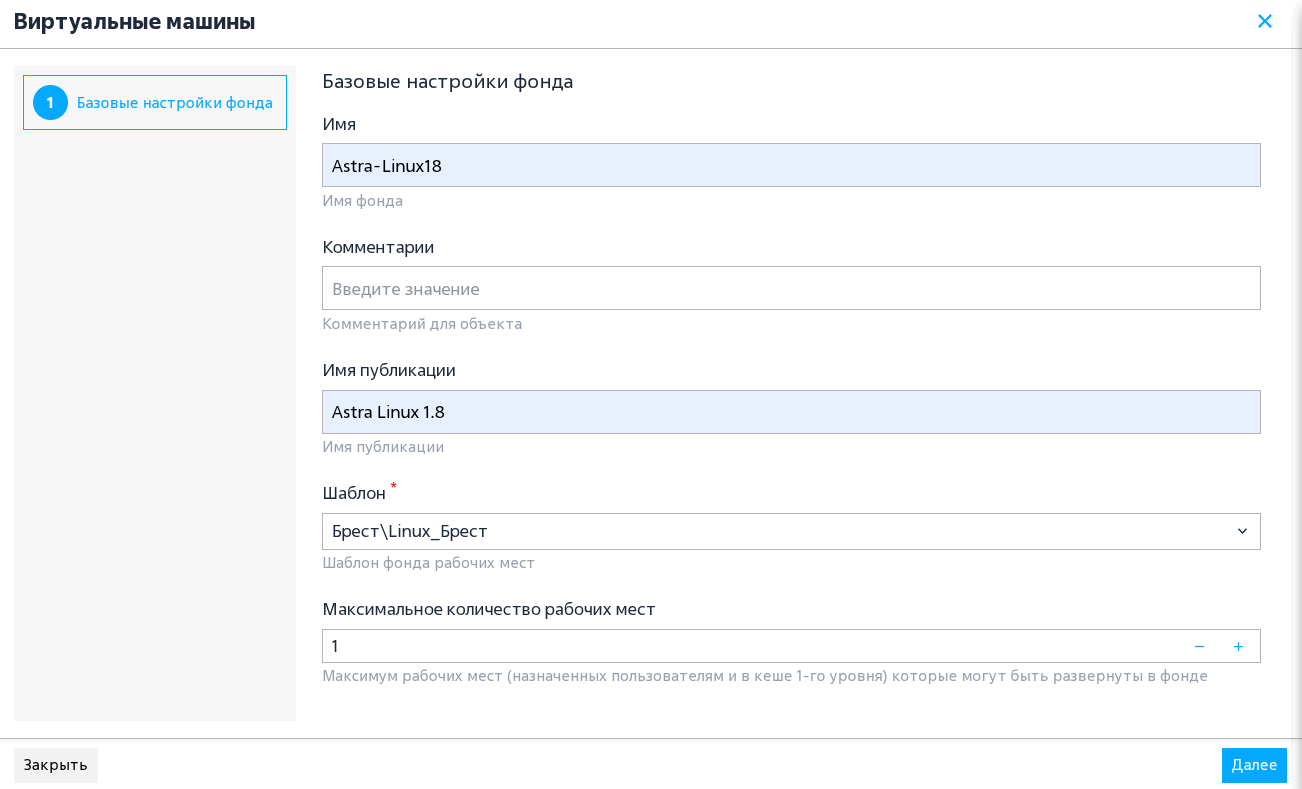Click the Виртуальные машины title text
The width and height of the screenshot is (1302, 789).
coord(135,21)
